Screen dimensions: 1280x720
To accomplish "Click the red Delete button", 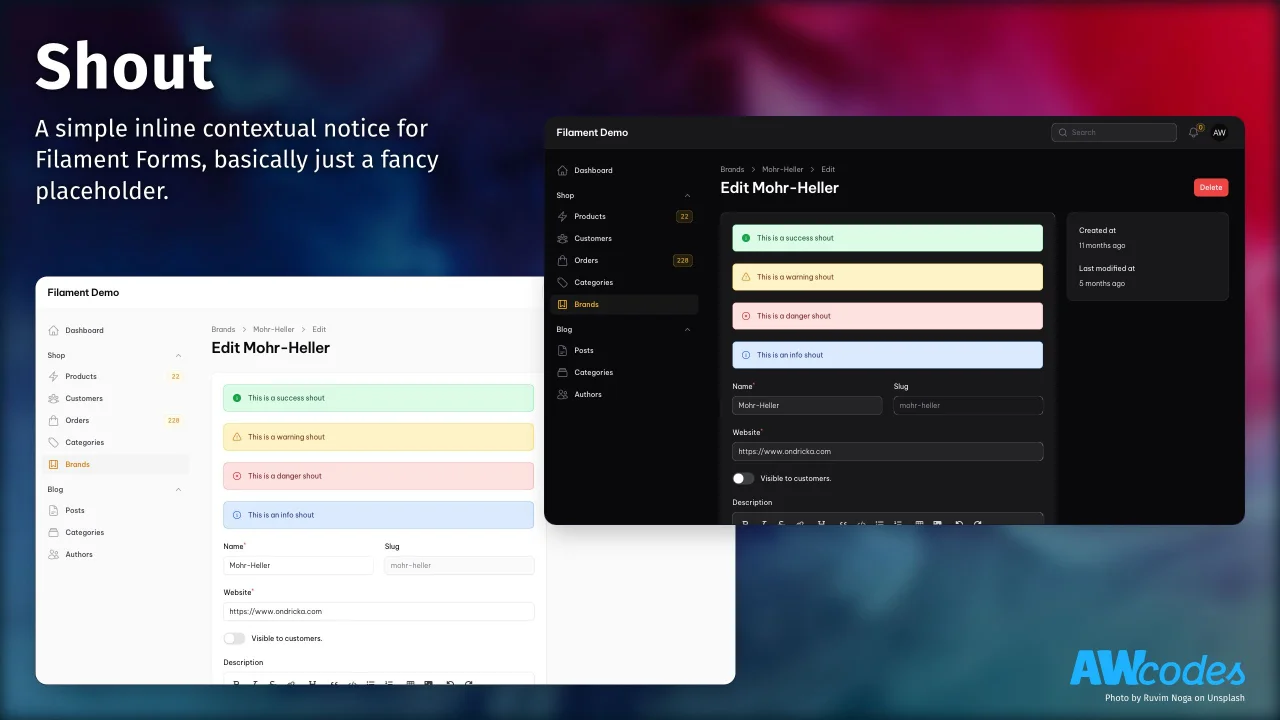I will coord(1210,187).
